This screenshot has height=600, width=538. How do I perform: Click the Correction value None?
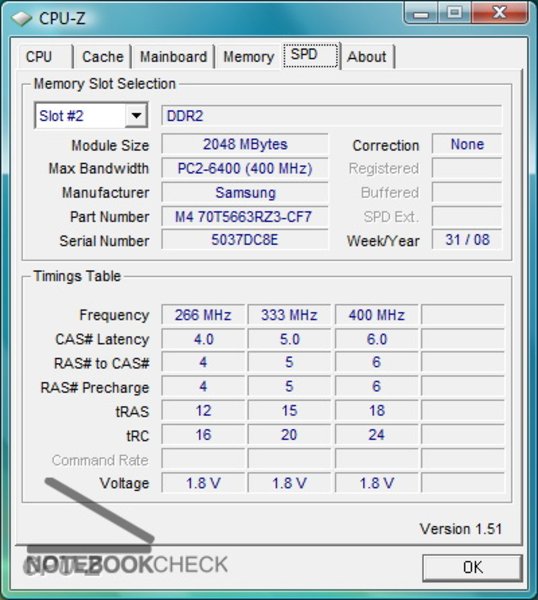pyautogui.click(x=467, y=144)
